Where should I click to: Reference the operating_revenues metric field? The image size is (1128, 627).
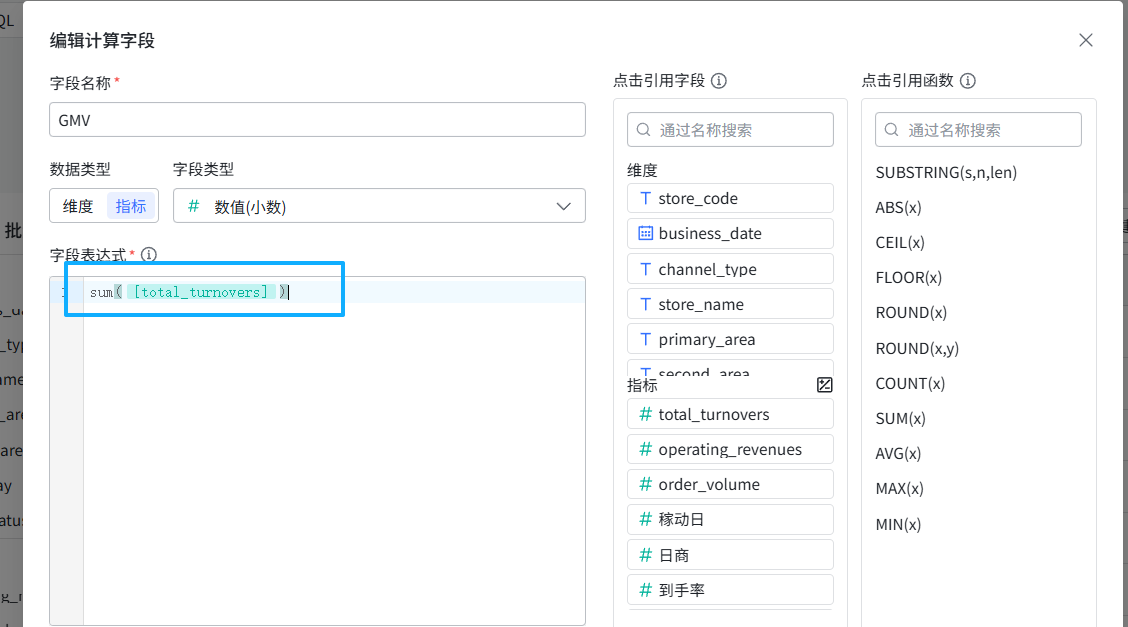(730, 449)
